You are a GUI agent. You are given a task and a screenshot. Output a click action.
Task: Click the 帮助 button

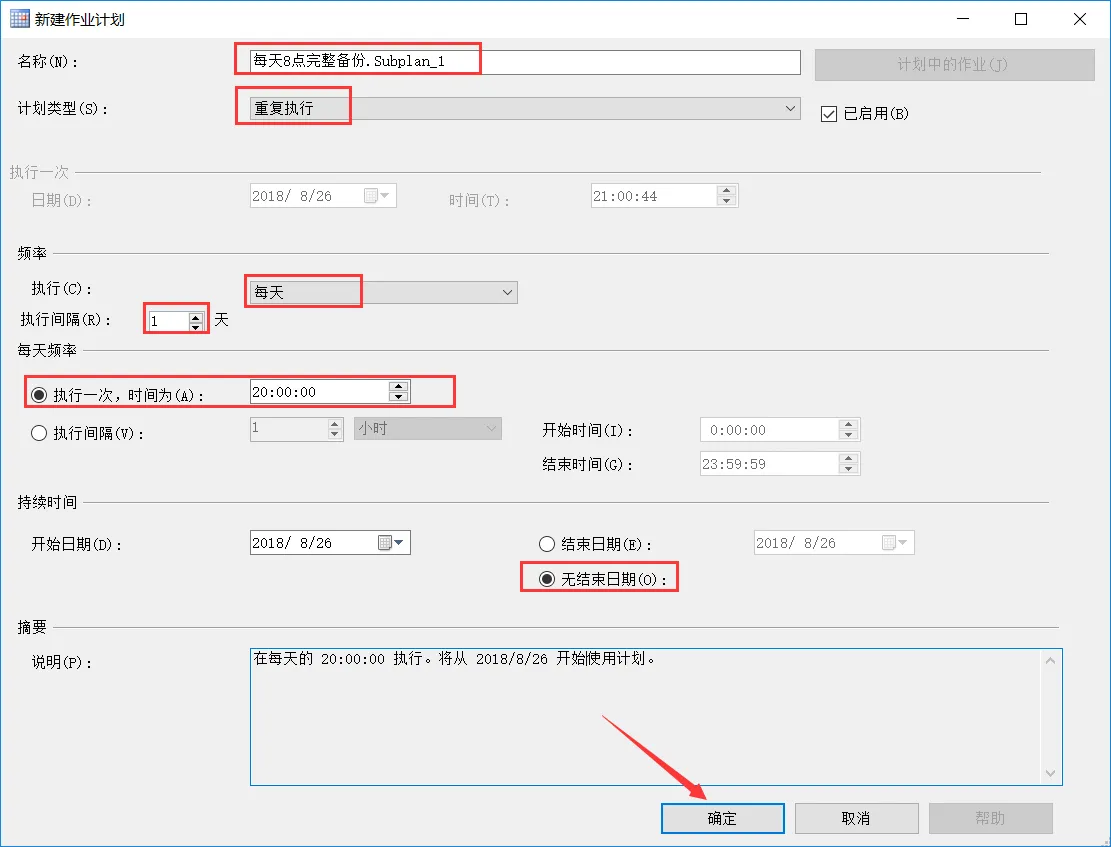pyautogui.click(x=990, y=818)
